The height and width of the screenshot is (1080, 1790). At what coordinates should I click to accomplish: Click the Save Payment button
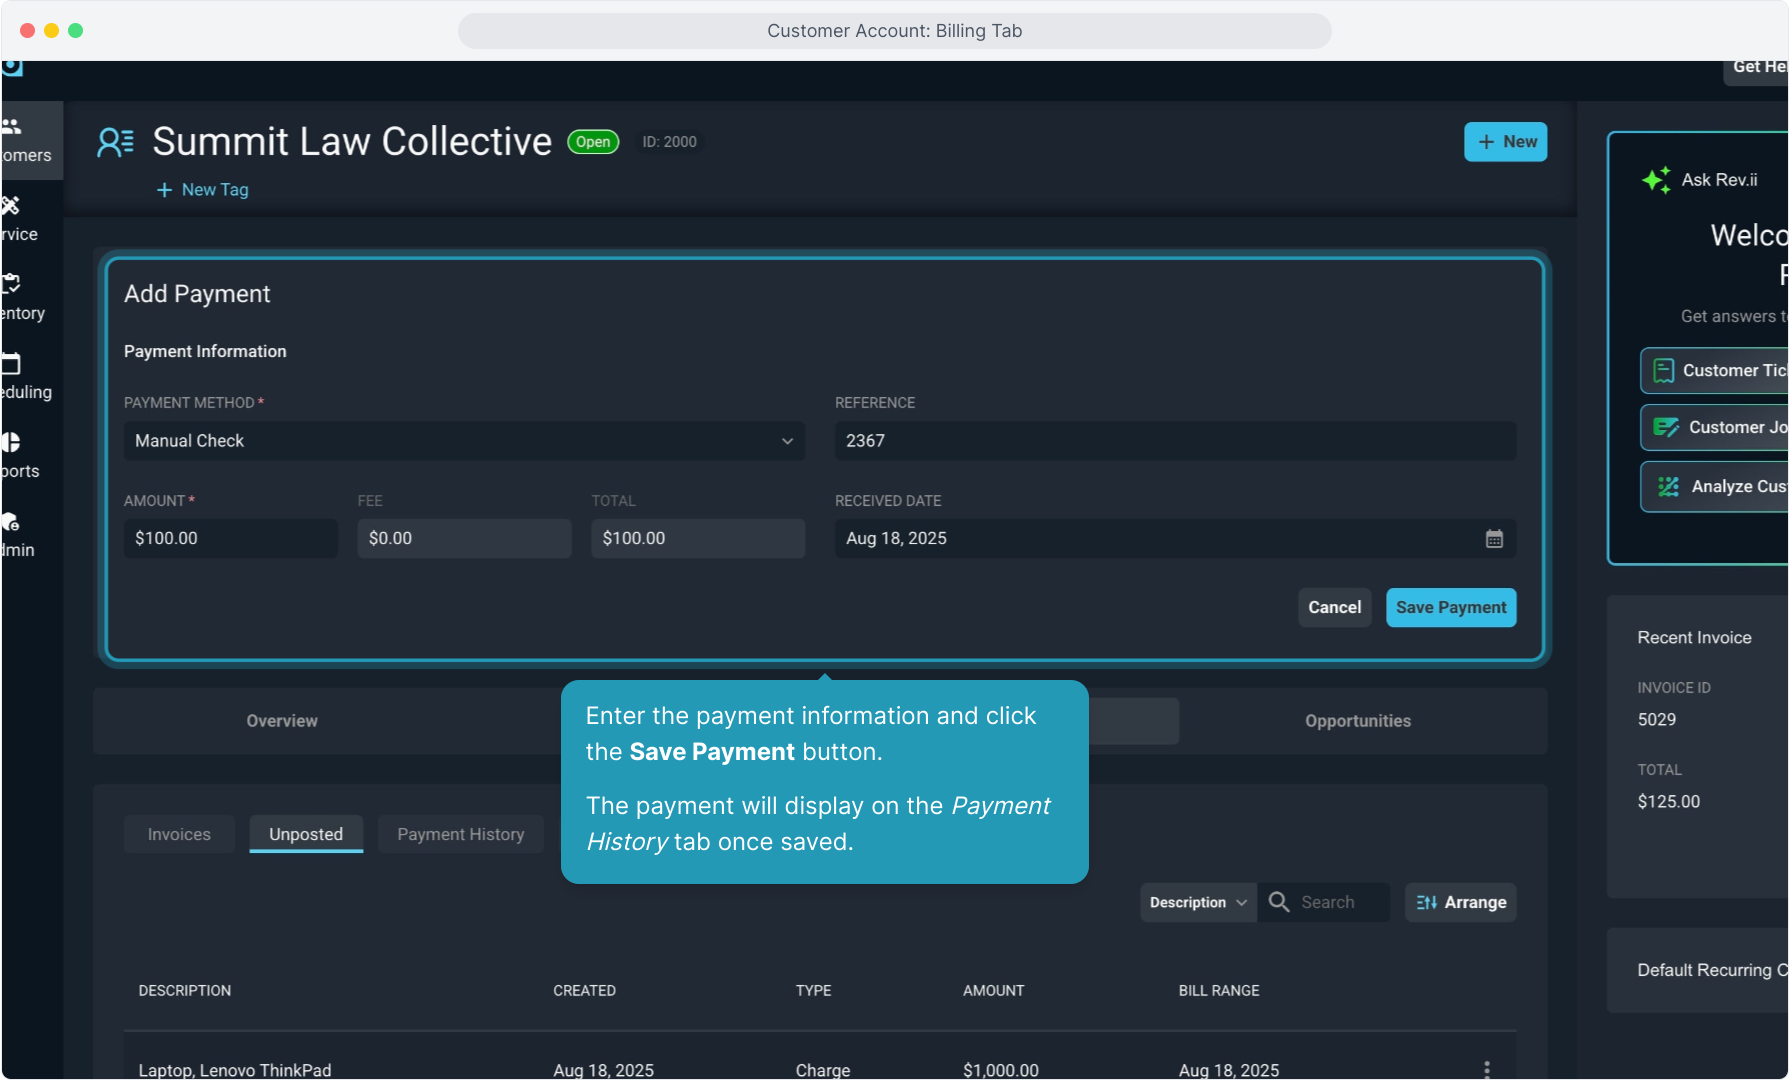1450,608
